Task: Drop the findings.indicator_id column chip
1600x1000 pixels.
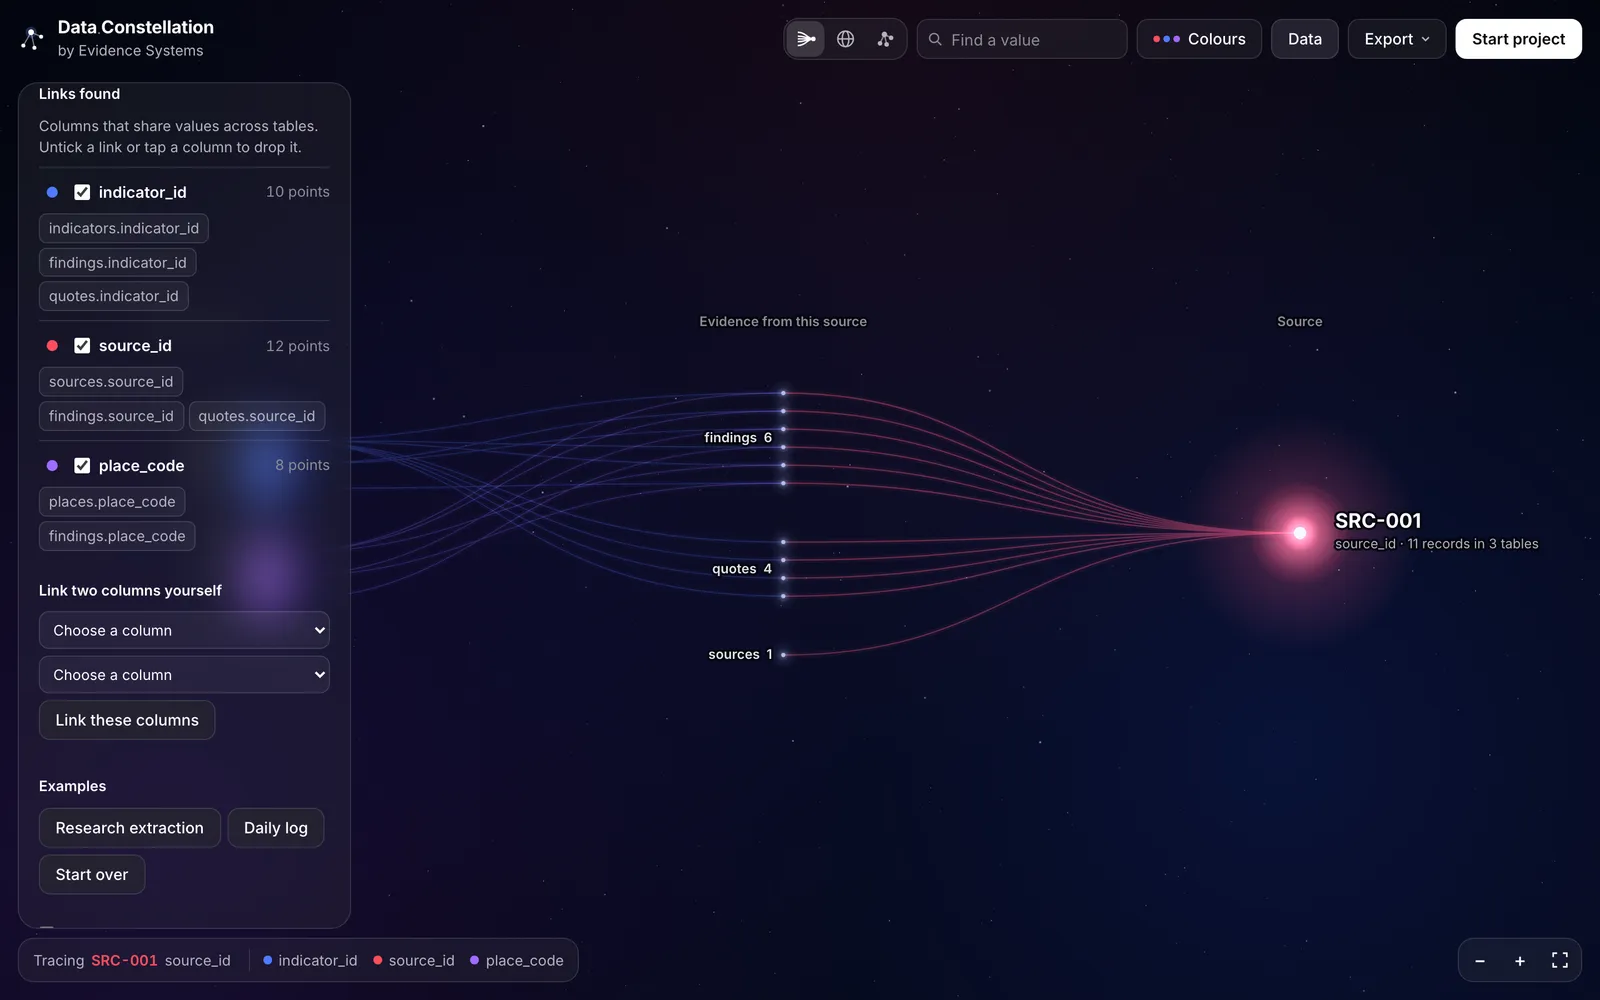Action: [118, 262]
